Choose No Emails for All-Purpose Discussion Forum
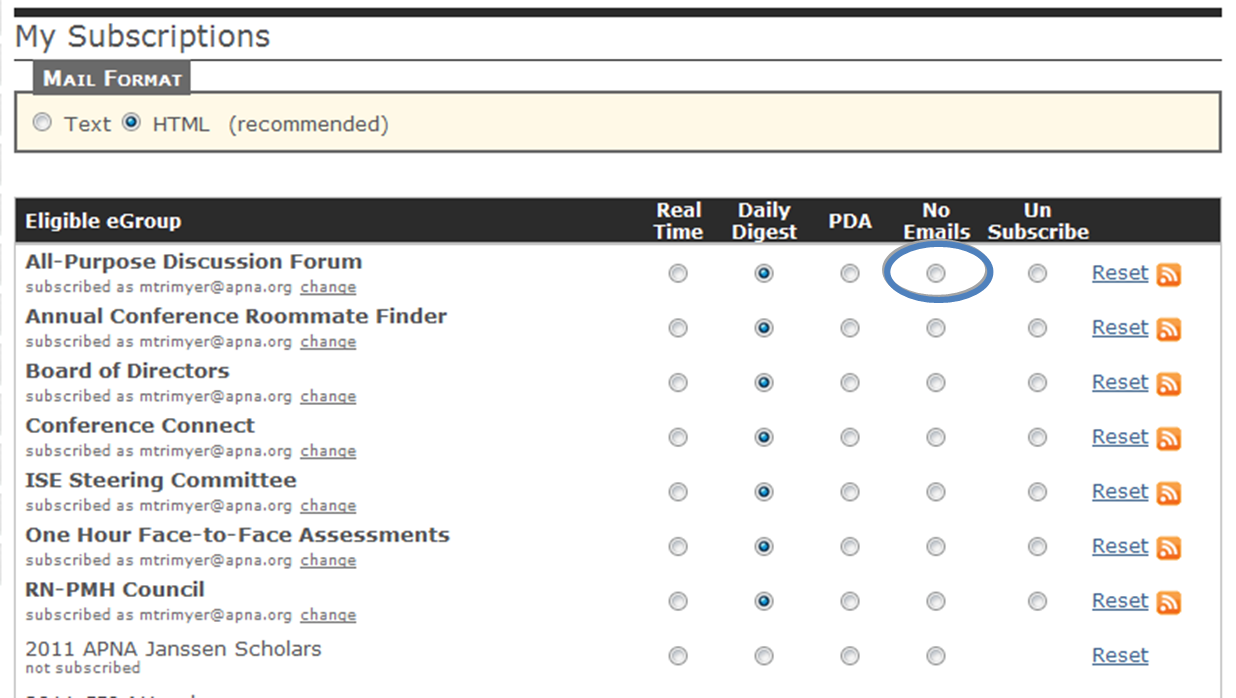Screen dimensions: 1236x698 (935, 273)
